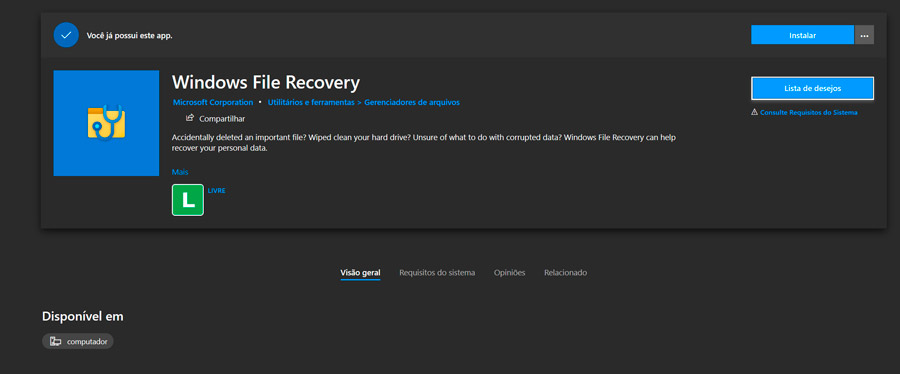Open Utilitários e ferramentas category link
This screenshot has width=900, height=374.
point(311,103)
